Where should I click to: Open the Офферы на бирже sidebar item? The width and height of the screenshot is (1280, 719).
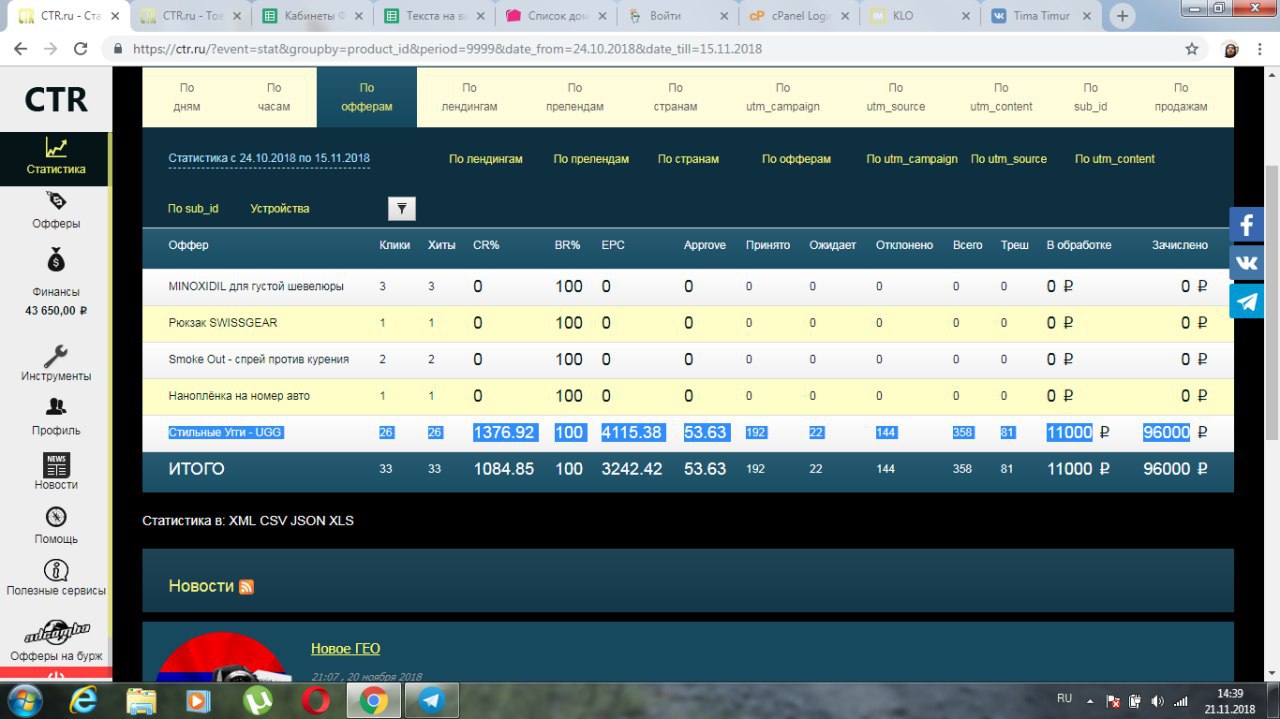point(56,640)
